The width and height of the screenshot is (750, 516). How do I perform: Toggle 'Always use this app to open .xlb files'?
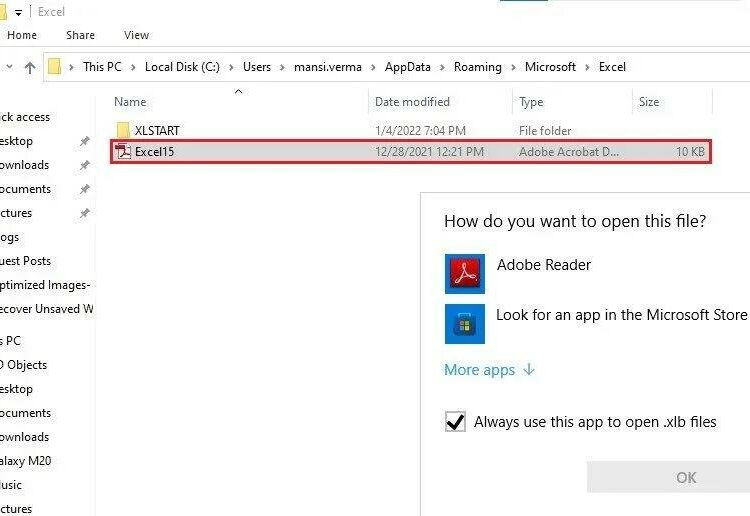coord(455,421)
